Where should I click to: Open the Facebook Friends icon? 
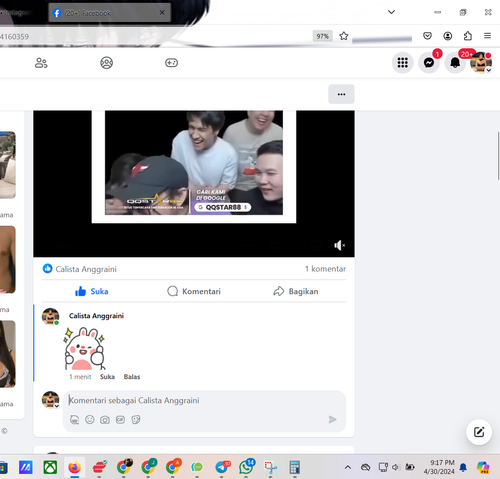click(x=41, y=63)
